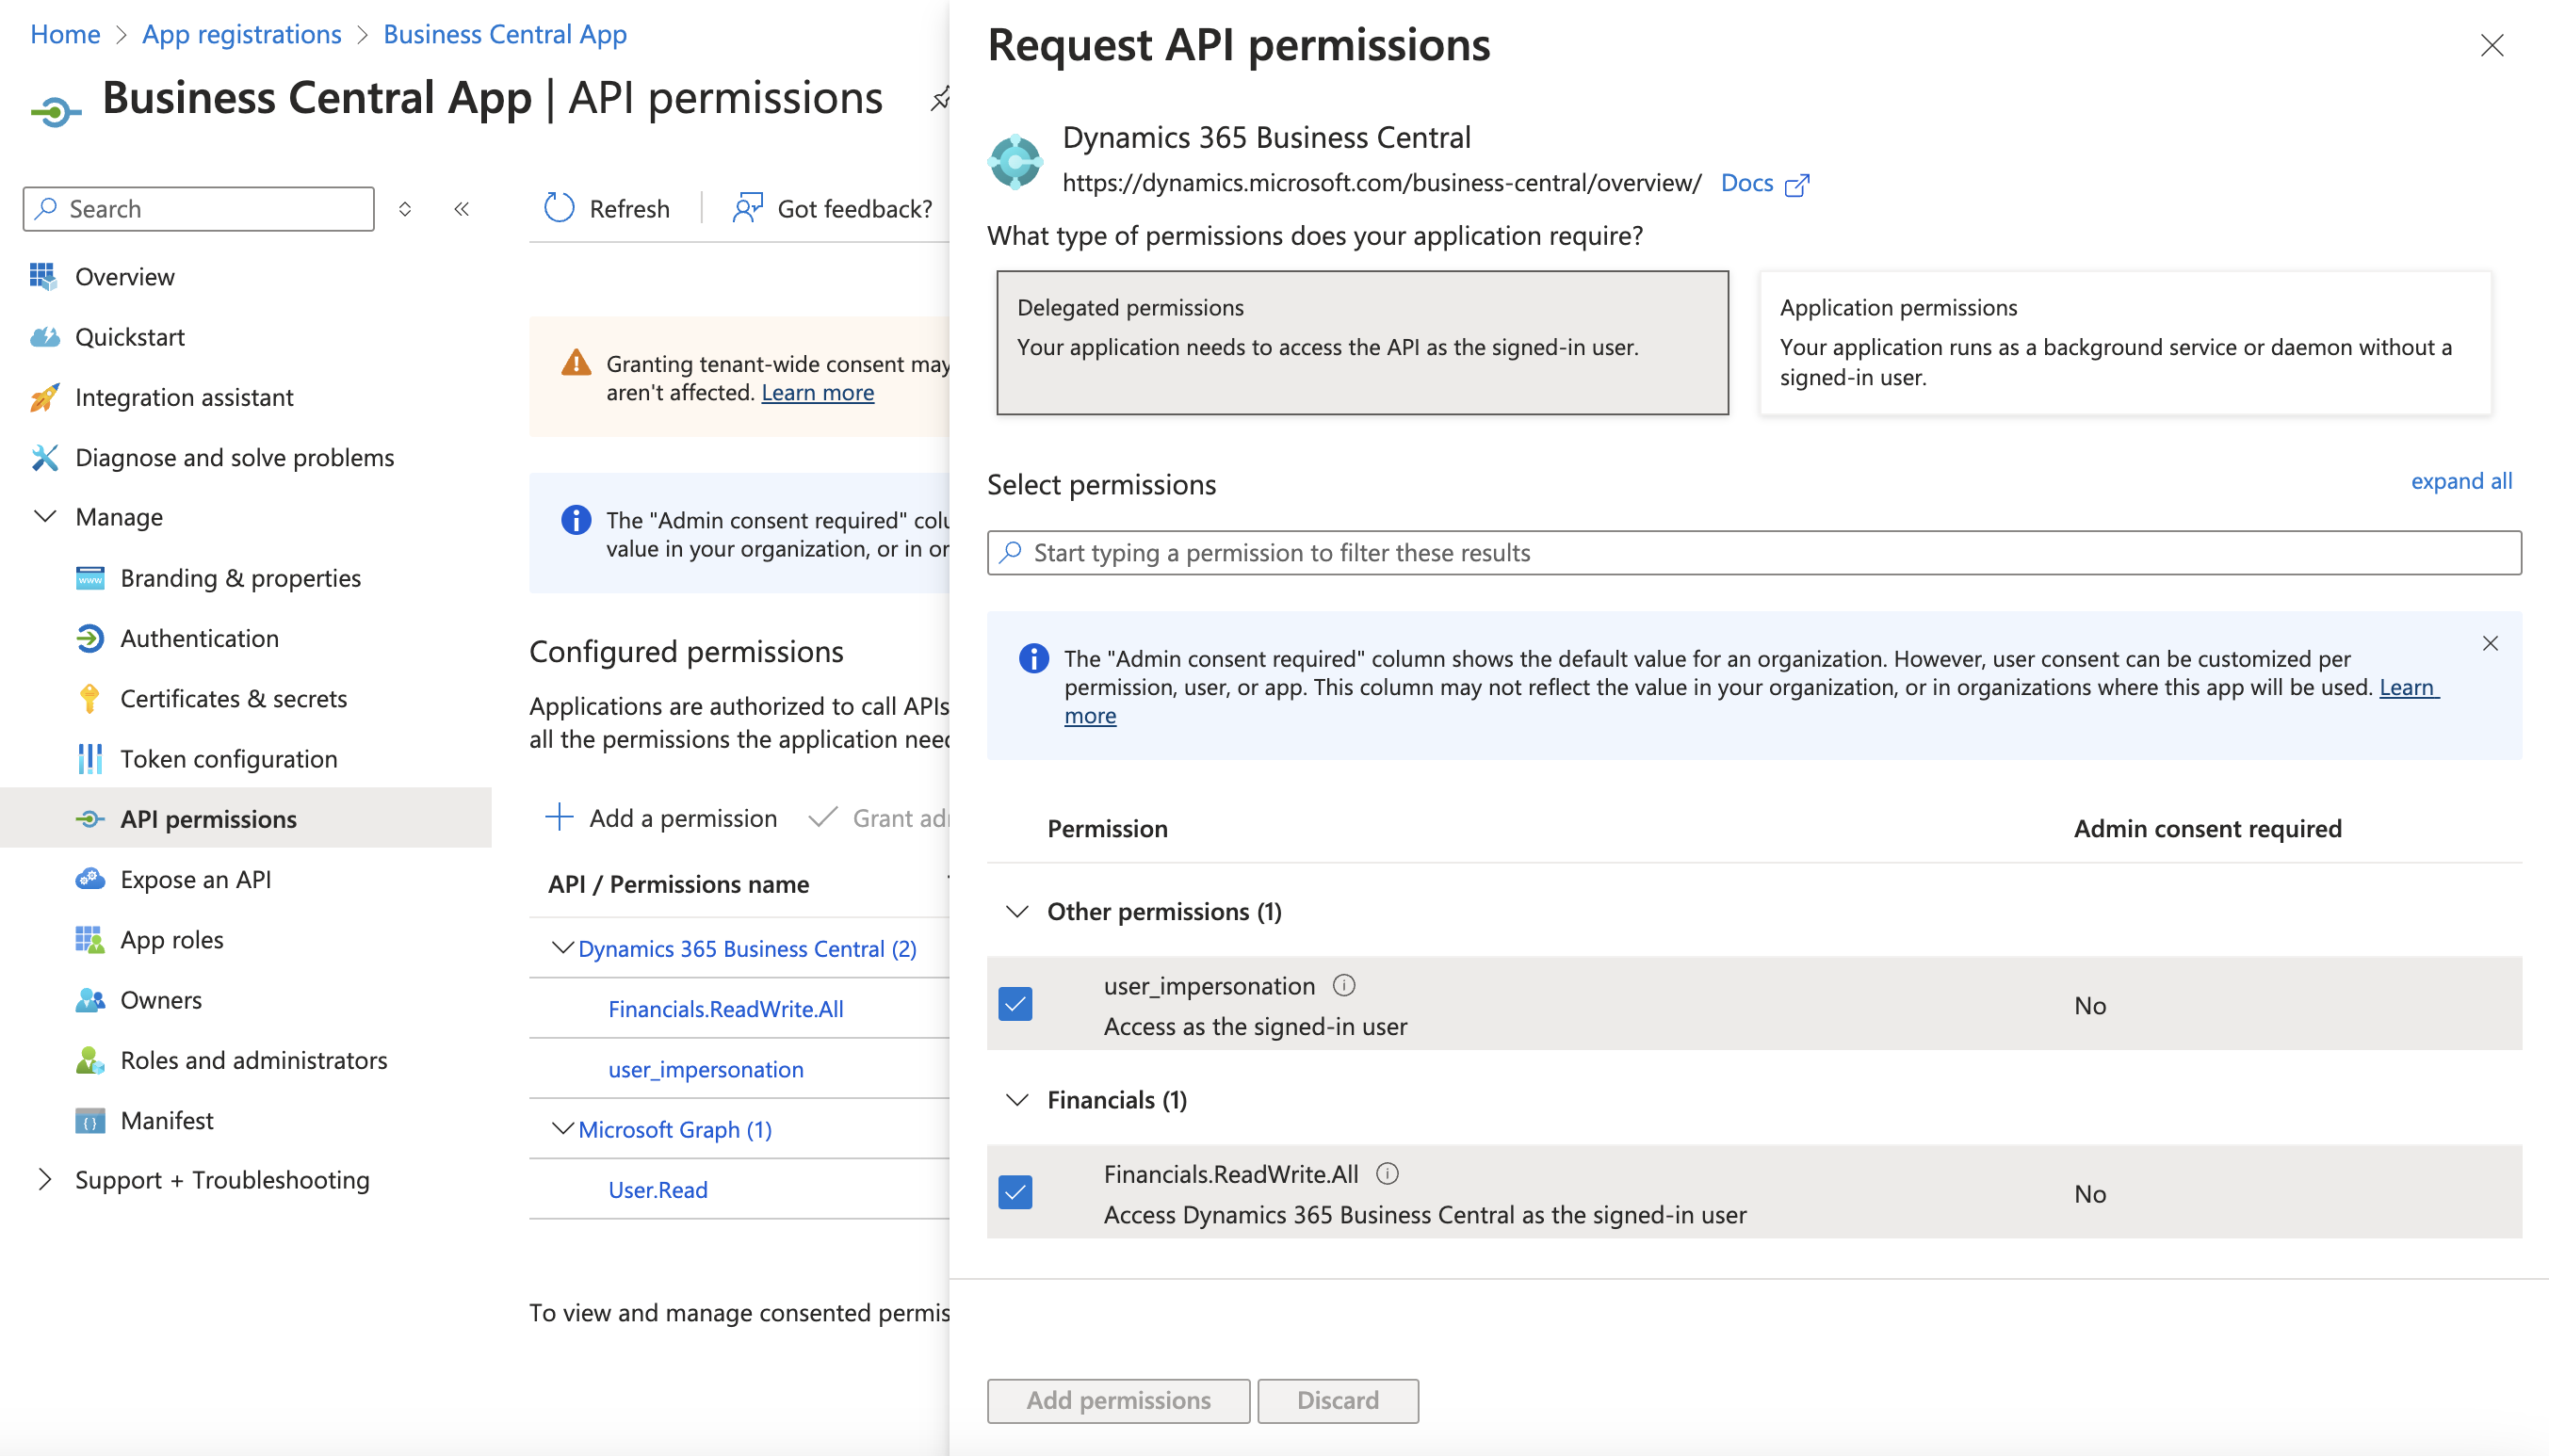Open the Authentication menu item
This screenshot has width=2549, height=1456.
point(199,638)
